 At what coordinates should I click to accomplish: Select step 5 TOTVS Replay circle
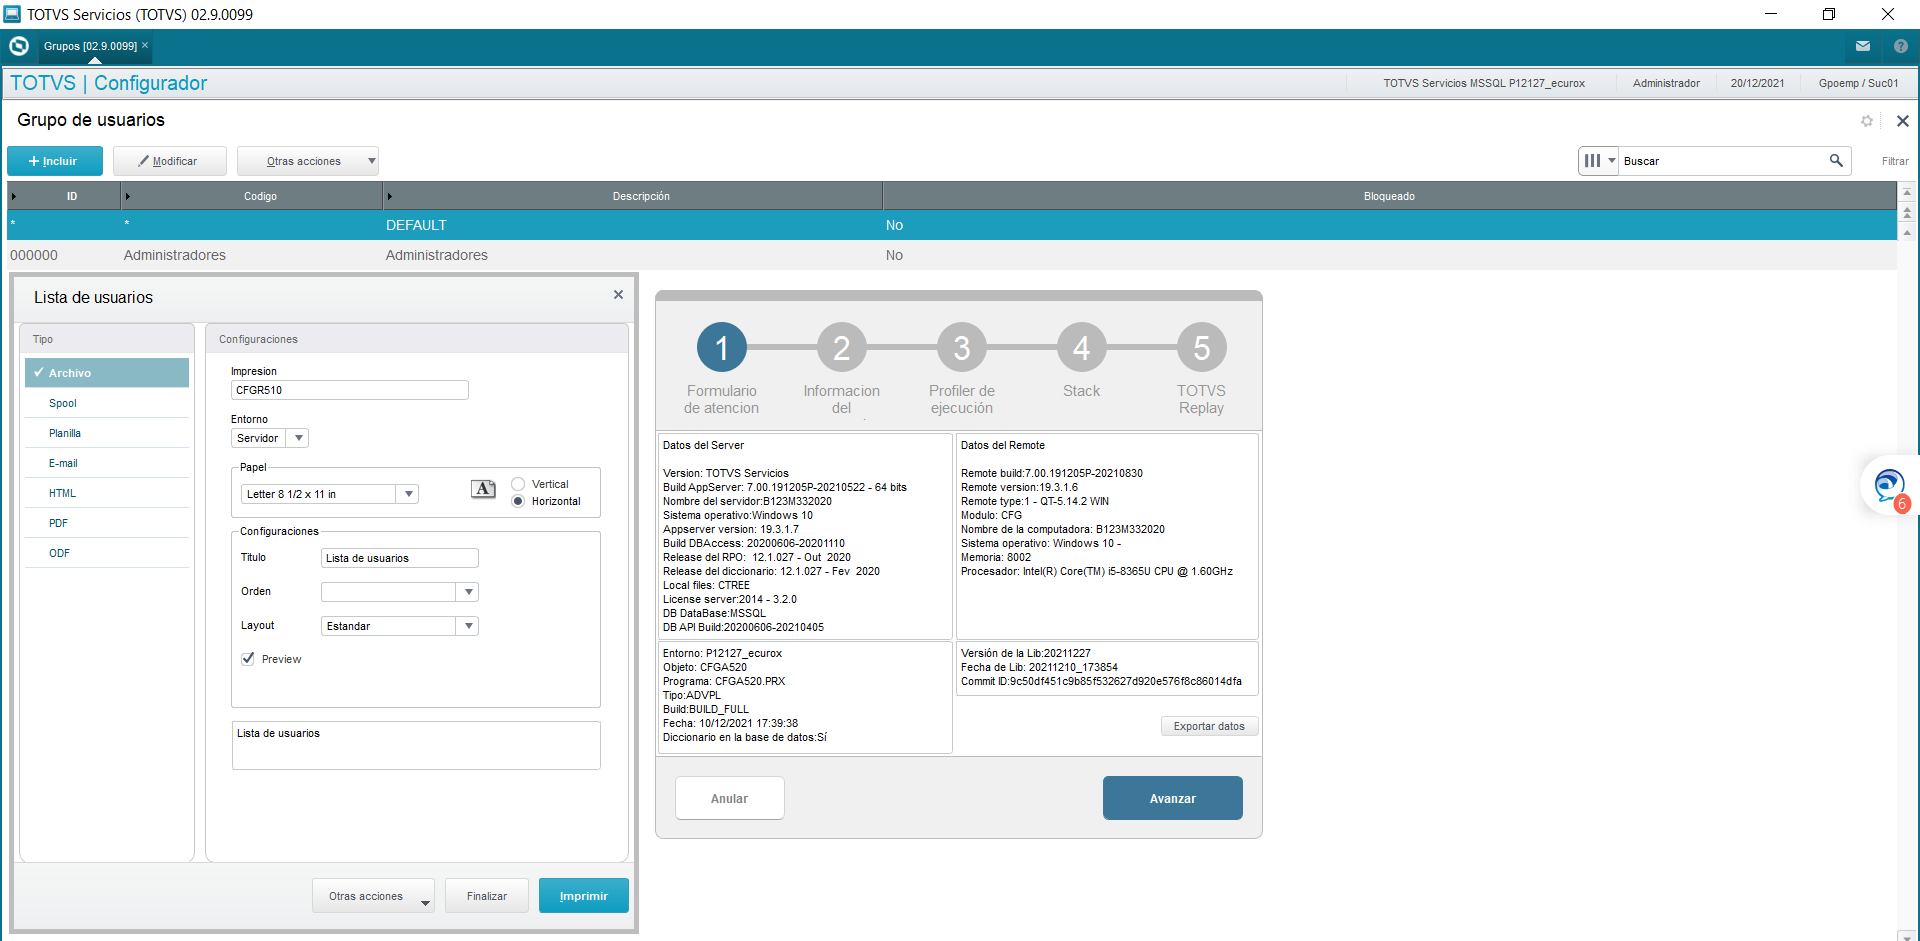point(1202,347)
